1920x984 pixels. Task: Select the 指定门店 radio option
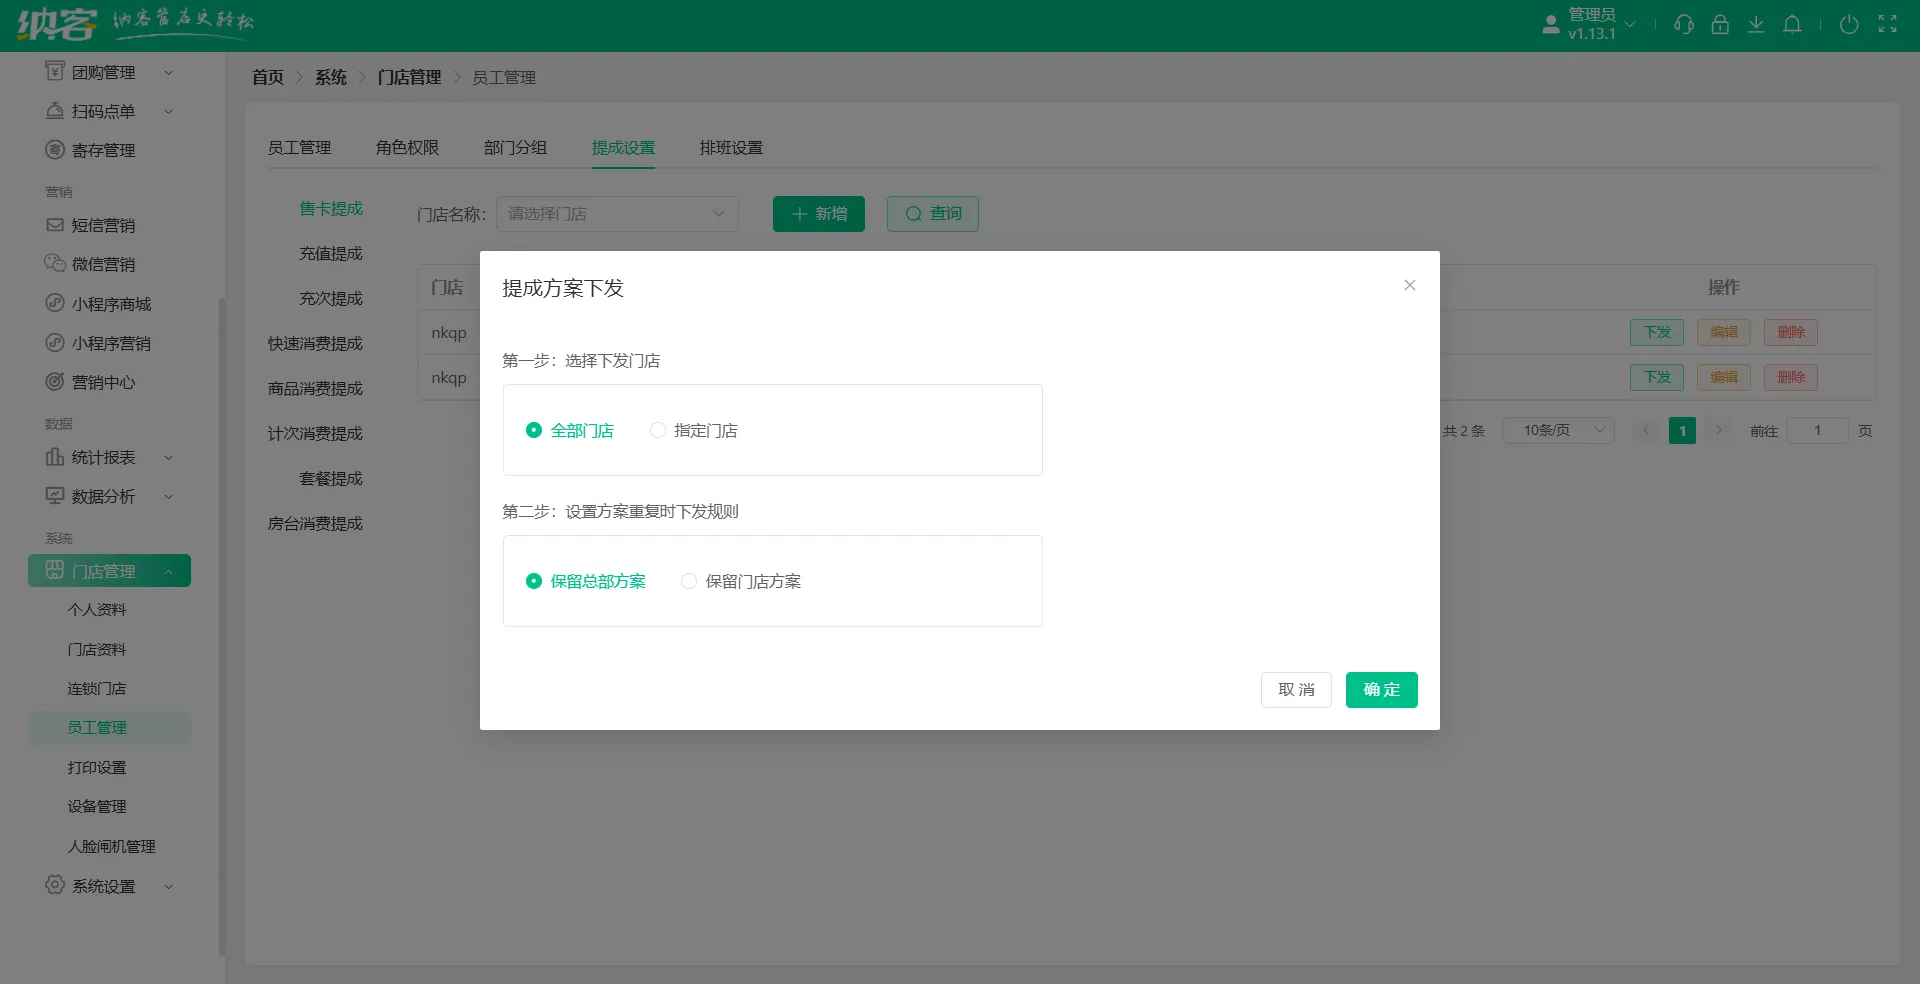tap(658, 430)
